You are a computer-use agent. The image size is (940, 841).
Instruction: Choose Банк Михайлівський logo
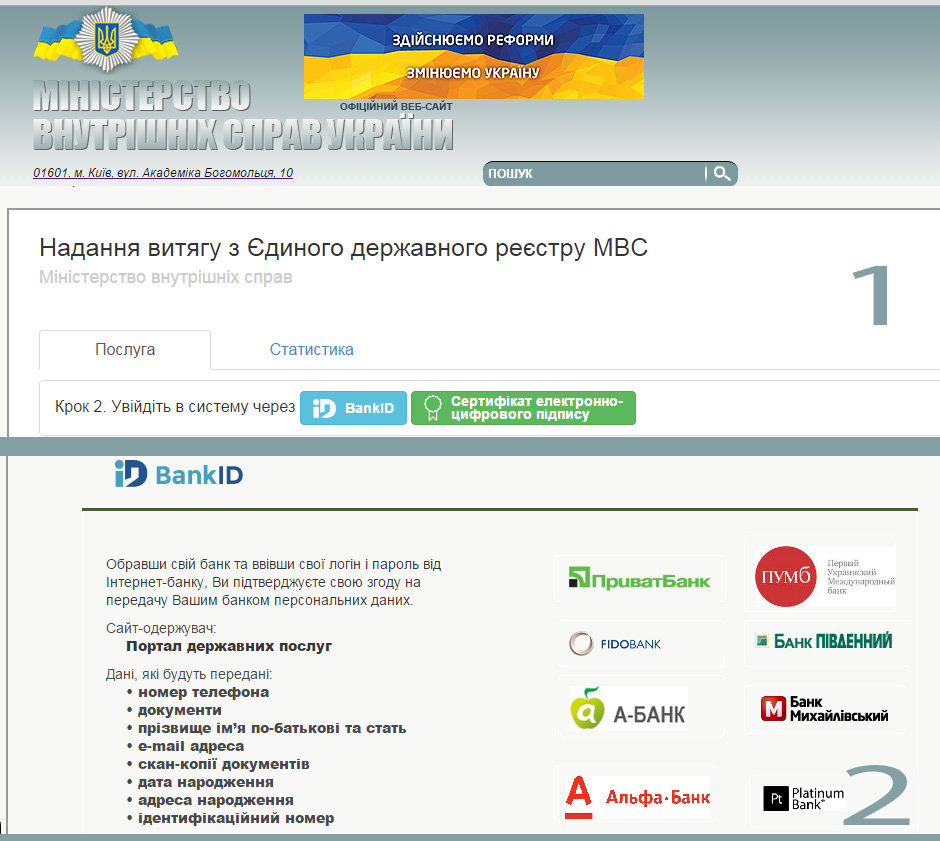[x=825, y=709]
